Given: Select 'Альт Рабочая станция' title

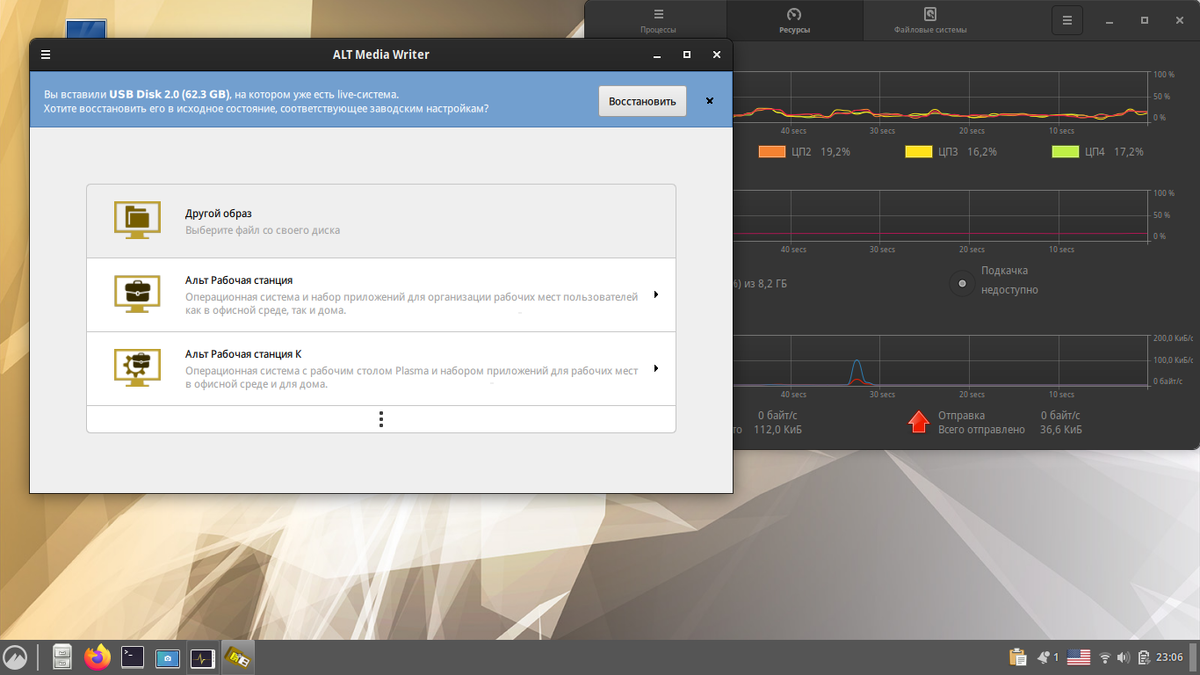Looking at the screenshot, I should pyautogui.click(x=239, y=281).
